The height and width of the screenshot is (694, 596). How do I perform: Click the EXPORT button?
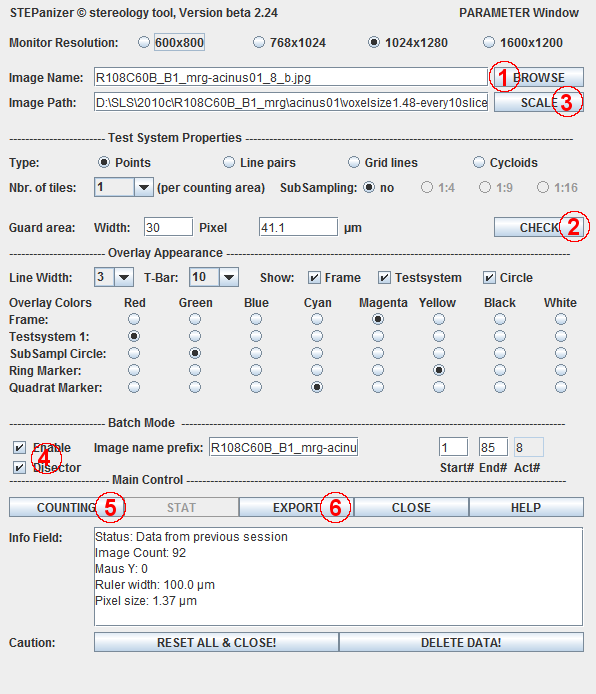click(x=296, y=507)
